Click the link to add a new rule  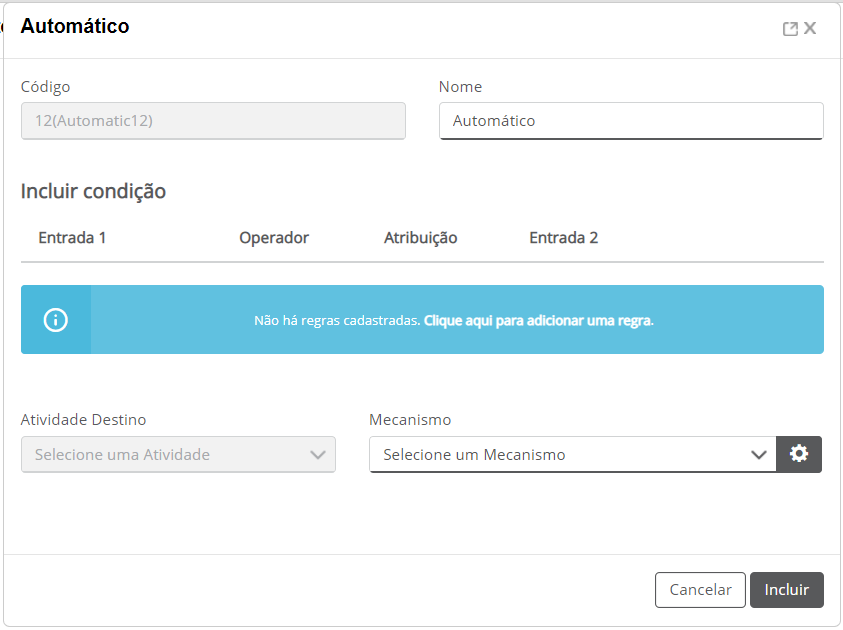539,320
